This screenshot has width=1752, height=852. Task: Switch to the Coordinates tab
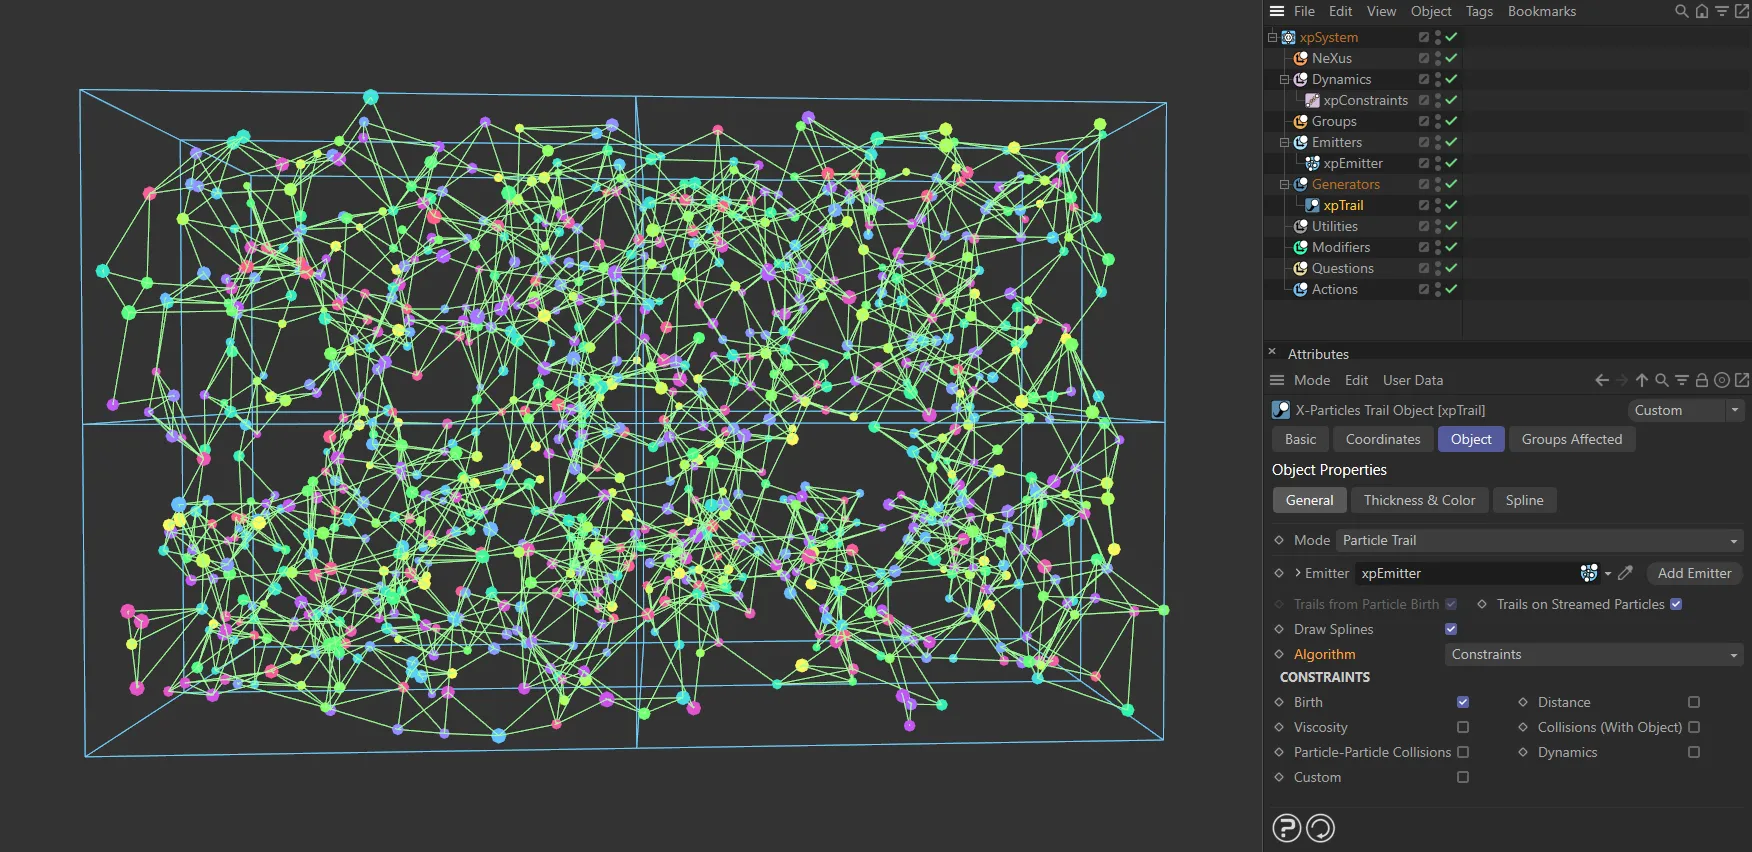tap(1383, 439)
